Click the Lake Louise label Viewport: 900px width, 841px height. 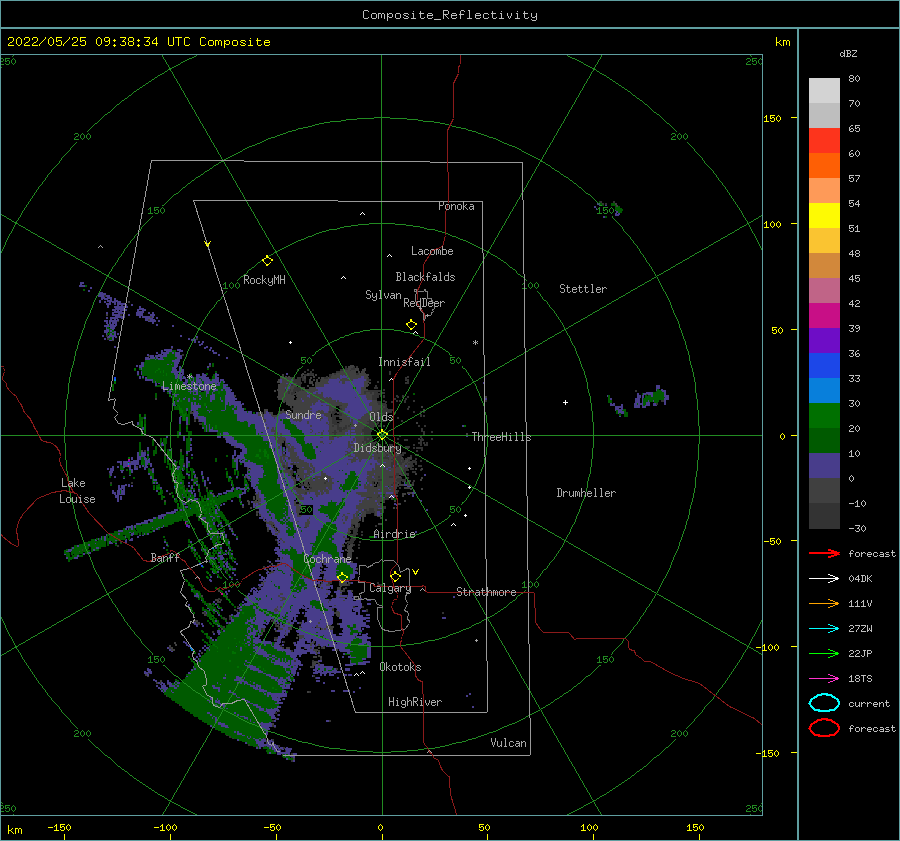coord(77,491)
